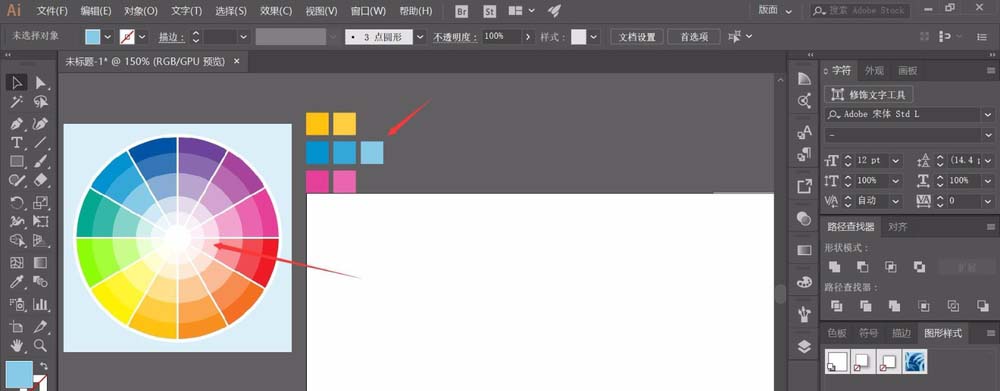Select the Scale tool
1000x391 pixels.
40,202
